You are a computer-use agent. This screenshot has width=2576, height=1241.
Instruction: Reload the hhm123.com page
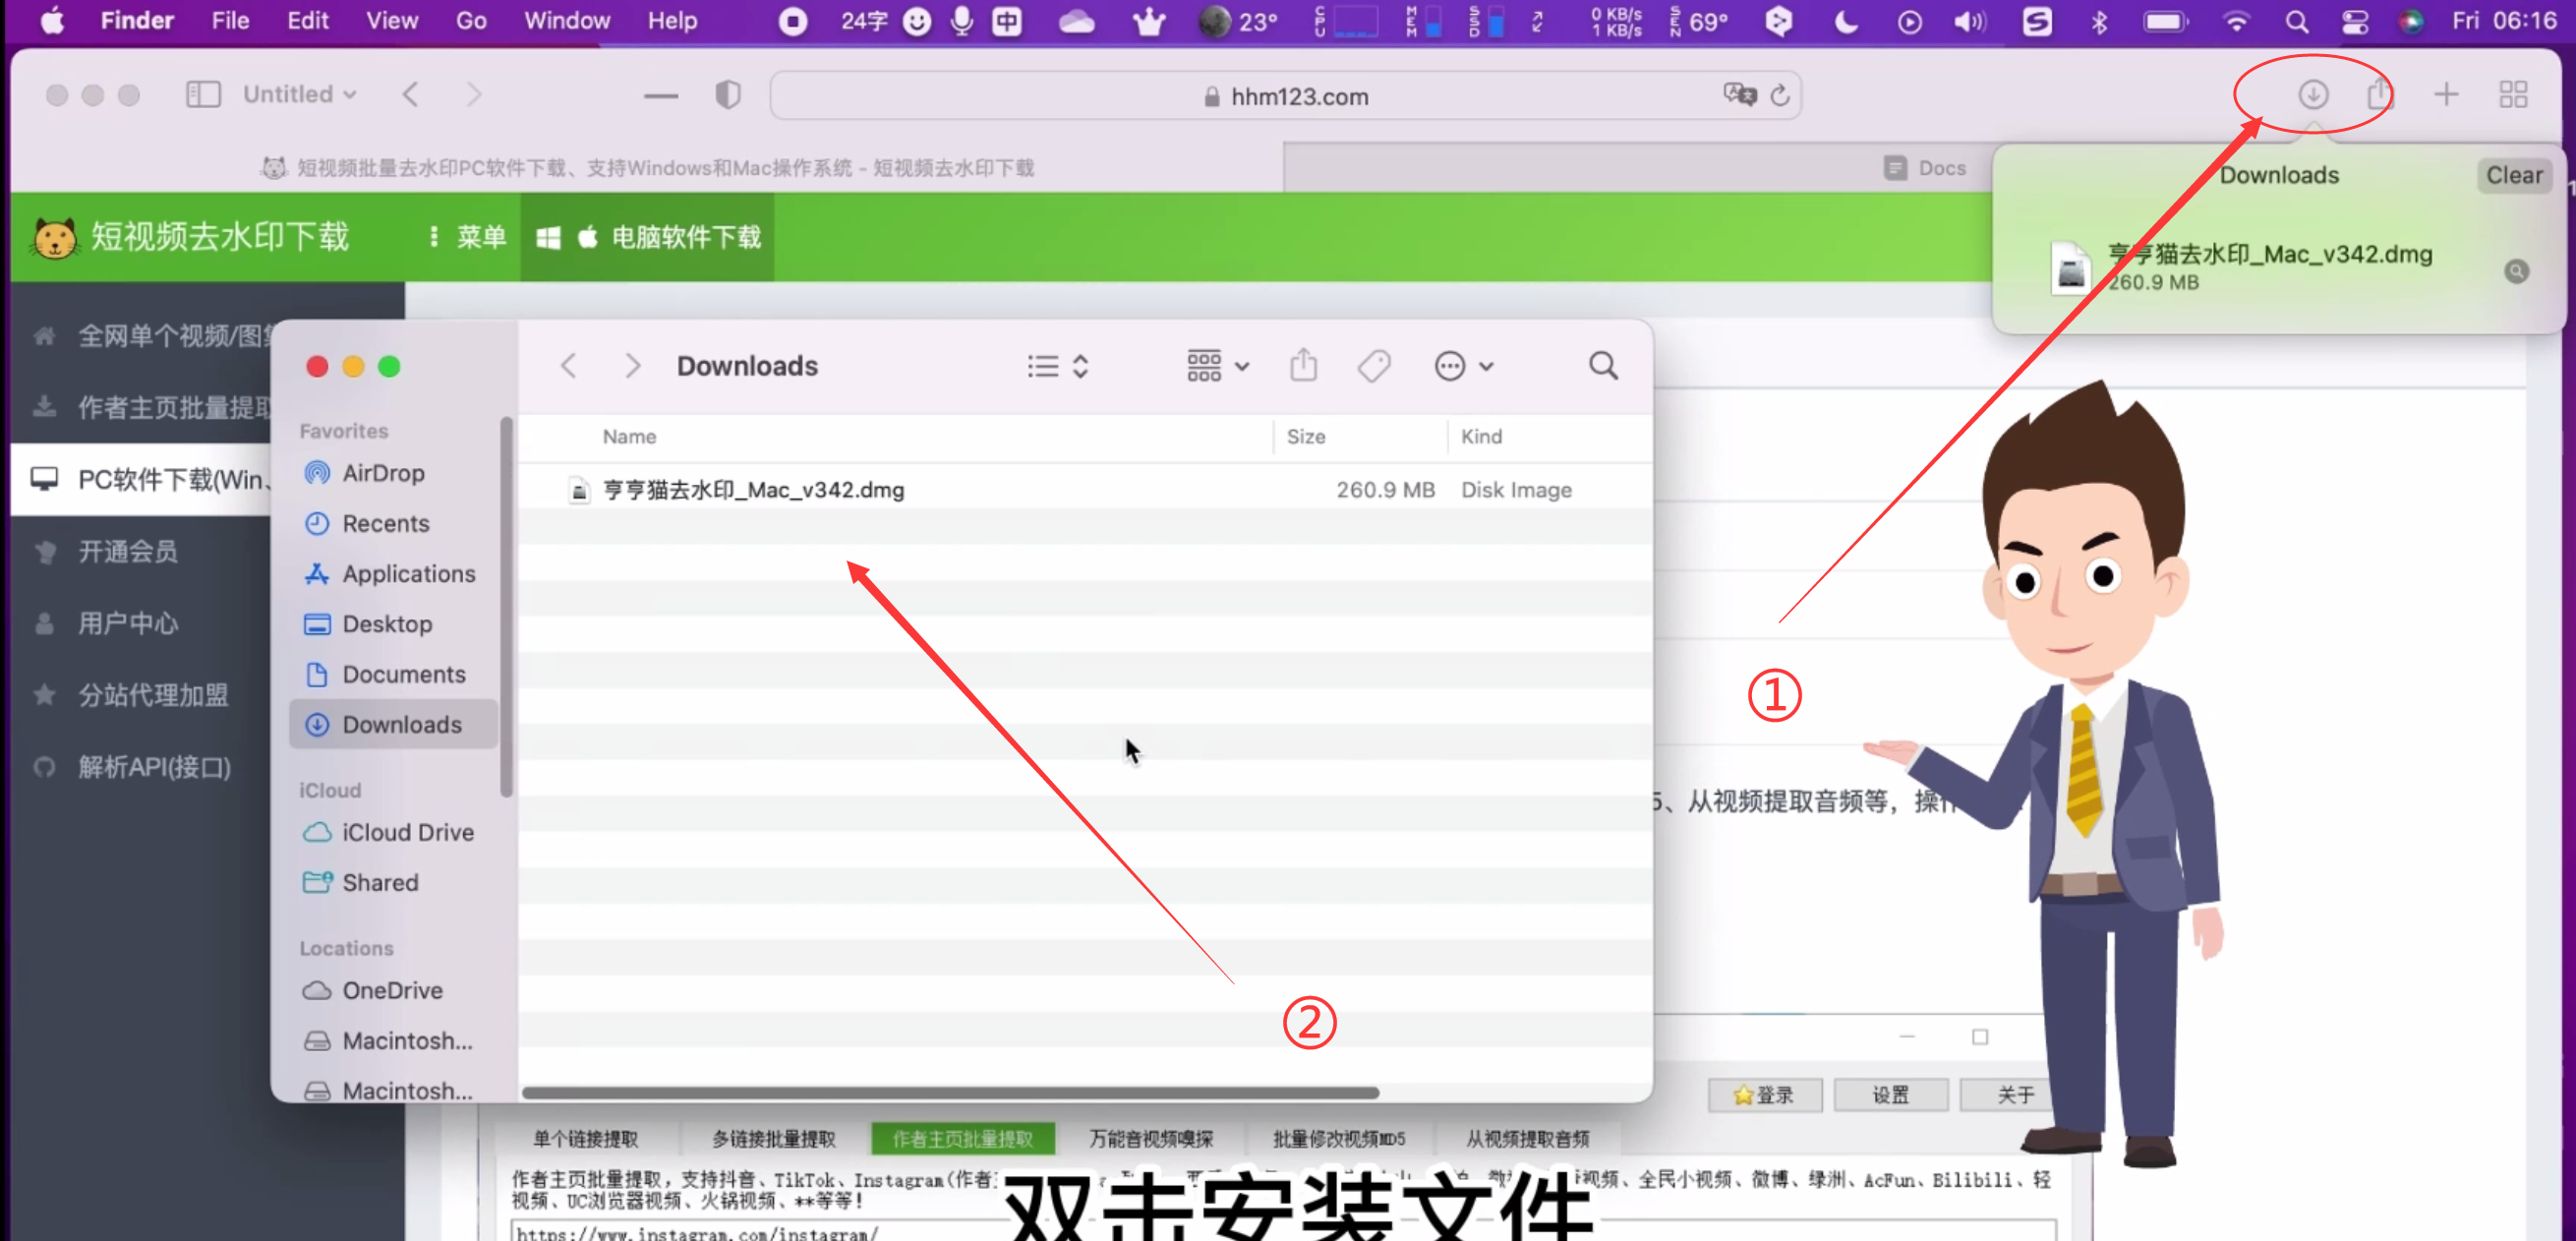[x=1780, y=96]
